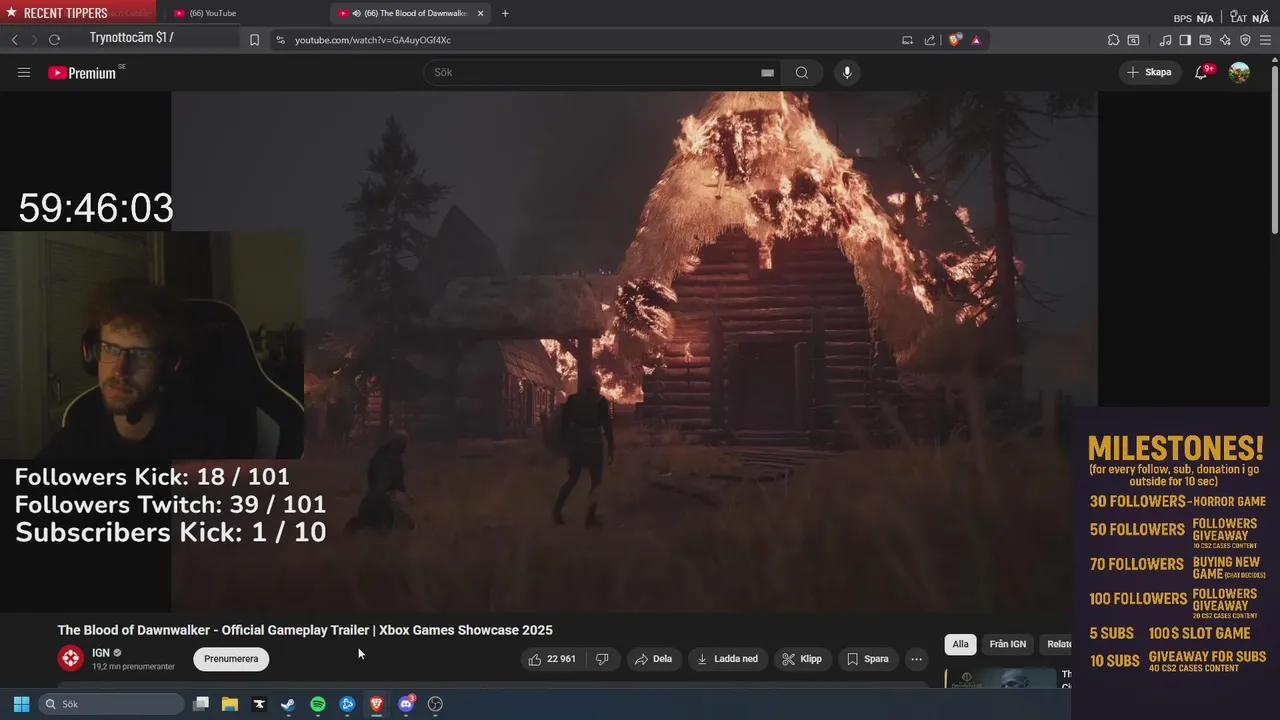
Task: Open OBS Studio from the taskbar
Action: click(x=435, y=704)
